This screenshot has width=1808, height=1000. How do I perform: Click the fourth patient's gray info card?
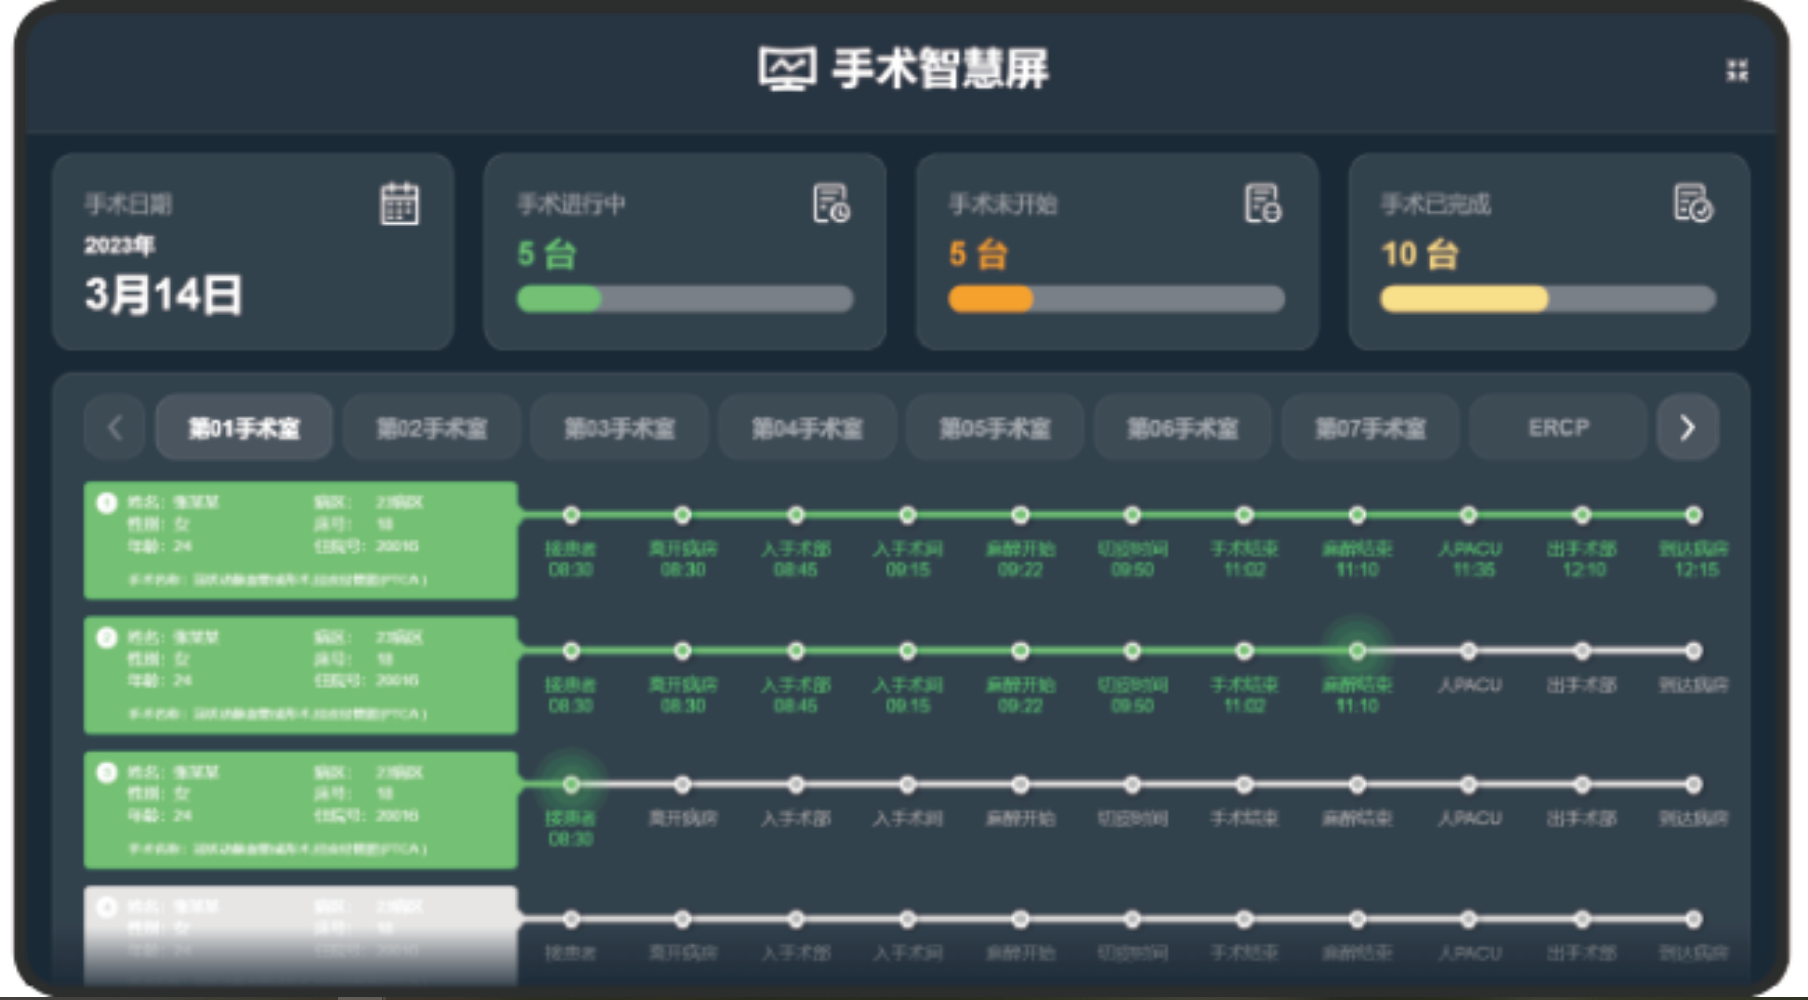click(x=298, y=935)
